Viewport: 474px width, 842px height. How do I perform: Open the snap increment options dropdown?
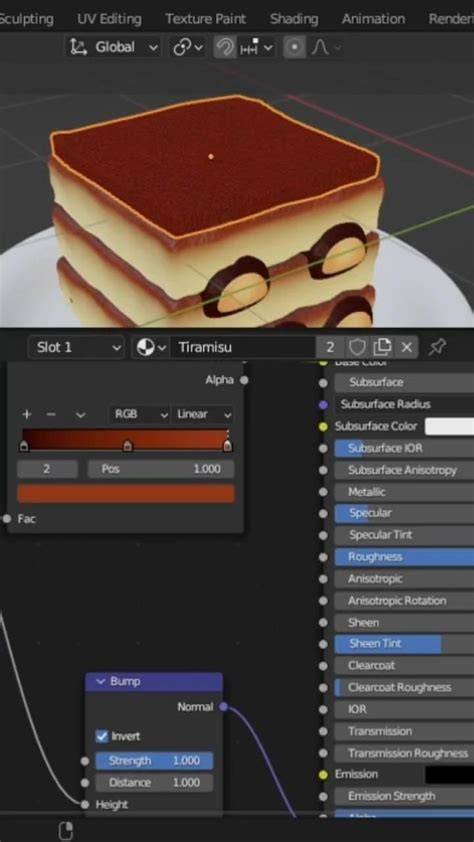[x=256, y=47]
